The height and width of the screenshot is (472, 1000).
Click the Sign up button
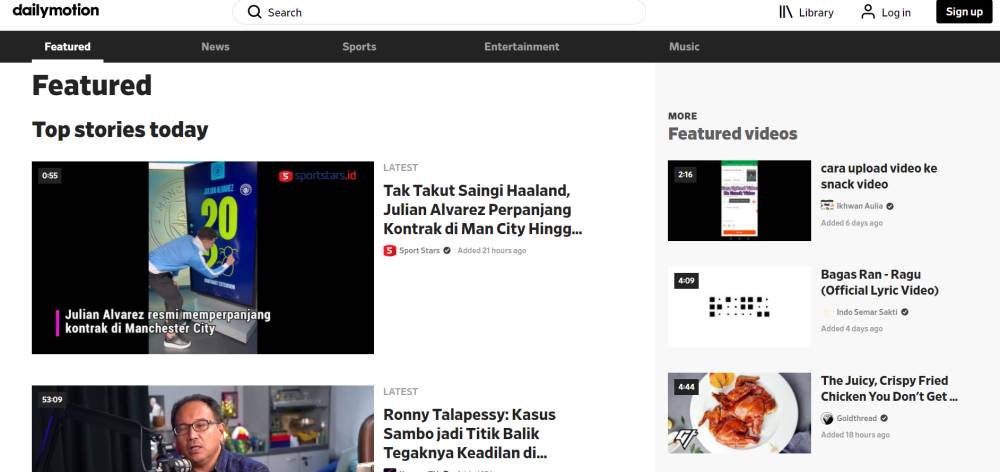pos(964,11)
